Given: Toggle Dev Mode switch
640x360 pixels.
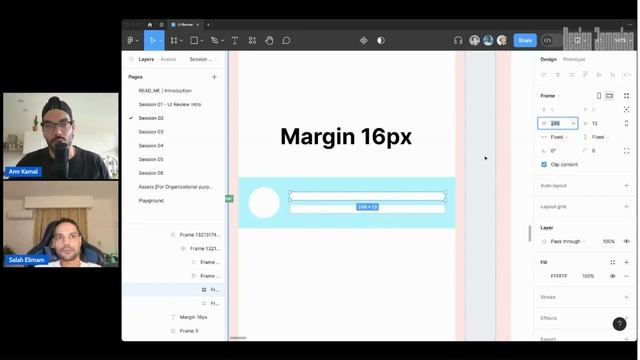Looking at the screenshot, I should point(551,40).
